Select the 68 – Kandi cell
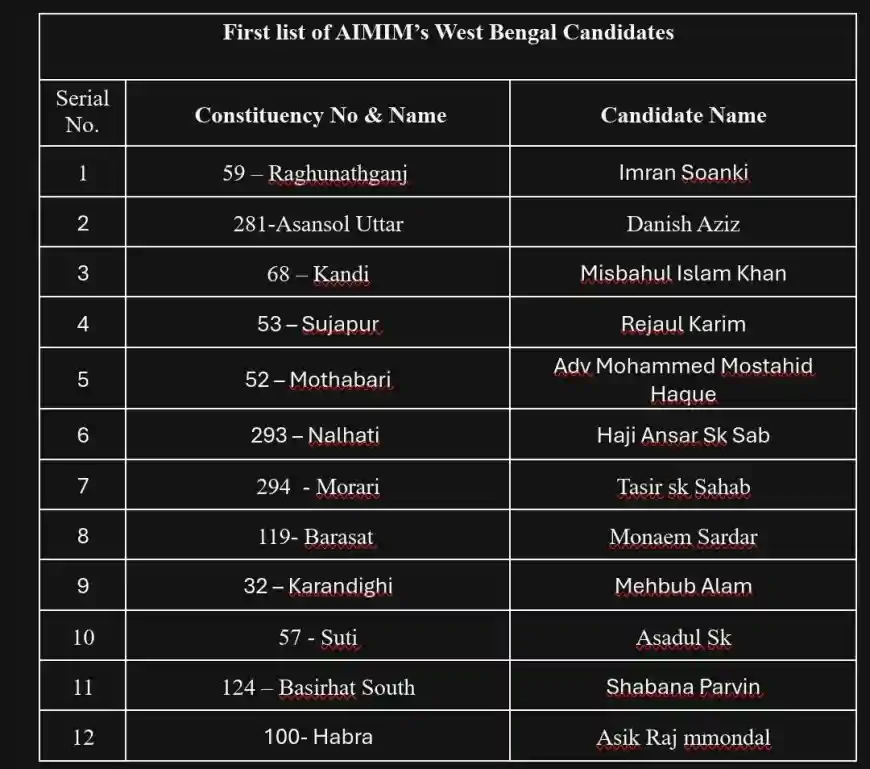Screen dimensions: 870x769 [x=318, y=274]
